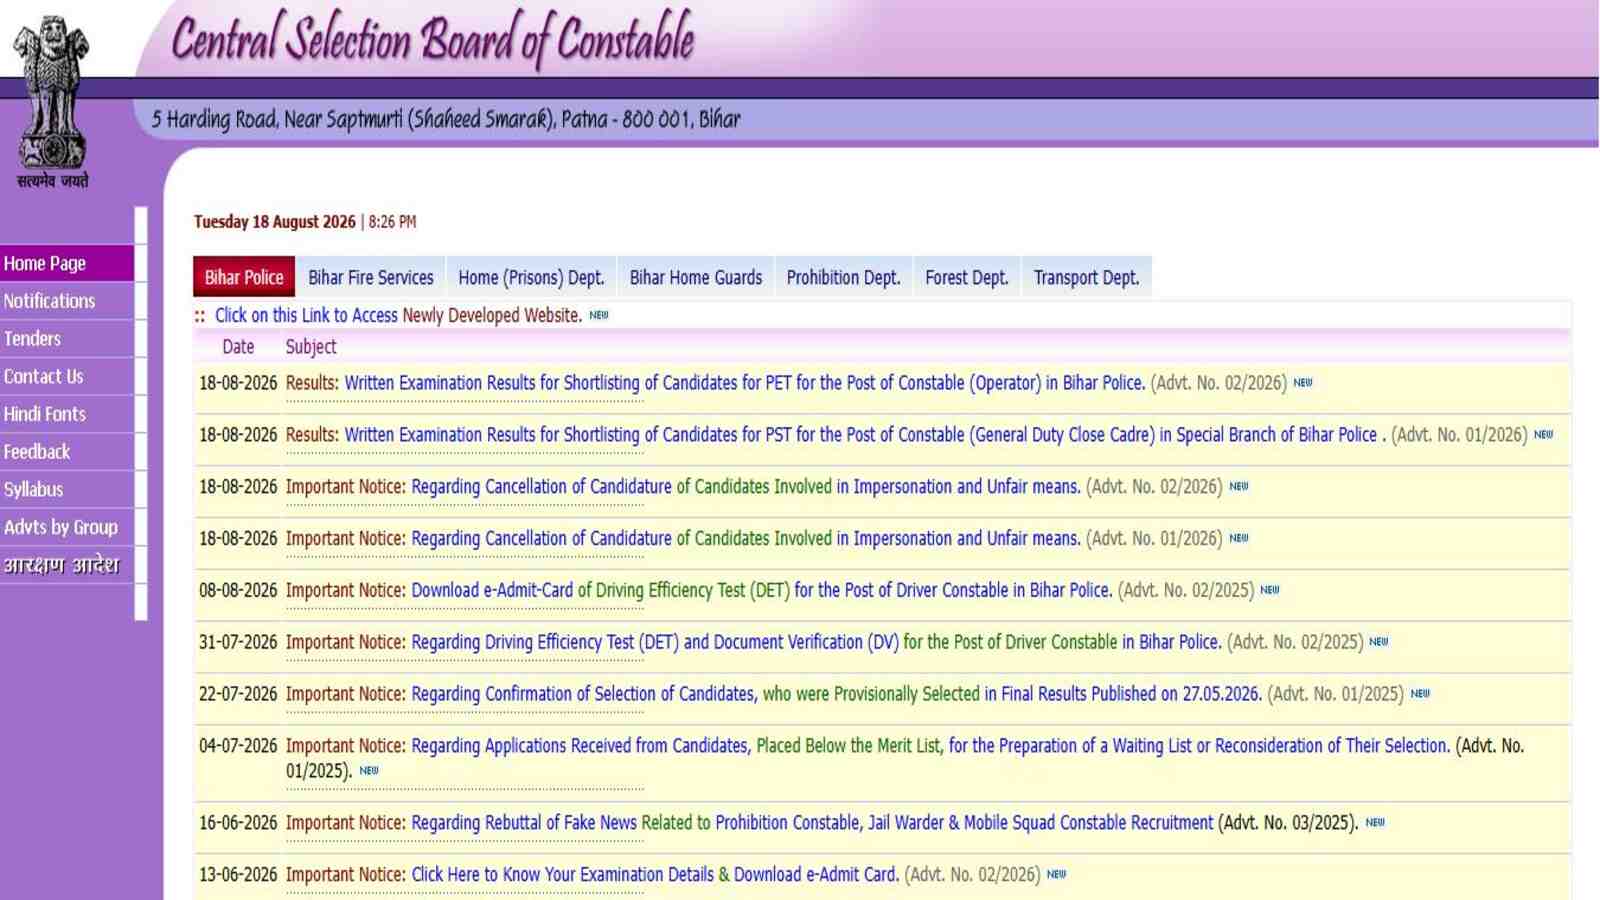This screenshot has height=900, width=1600.
Task: Open the Waiting List reconsideration notice
Action: tap(931, 746)
